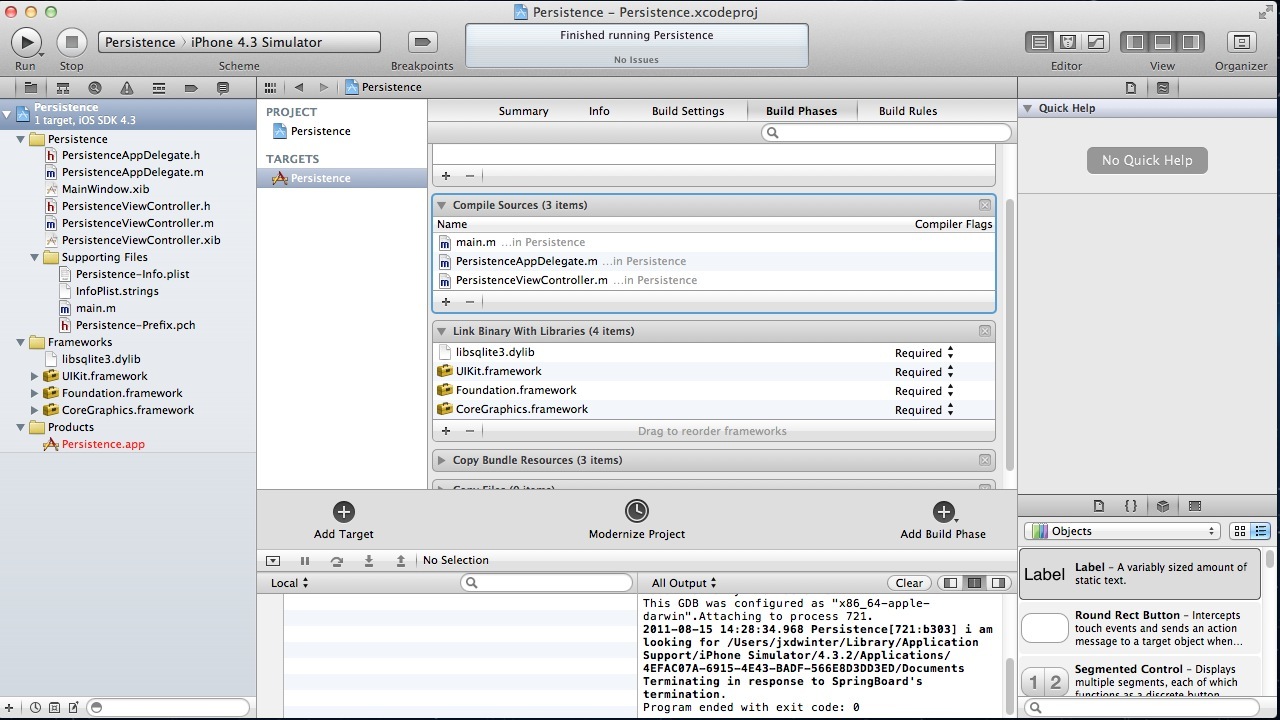Switch to Build Phases tab
Screen dimensions: 1280x720
[x=801, y=111]
